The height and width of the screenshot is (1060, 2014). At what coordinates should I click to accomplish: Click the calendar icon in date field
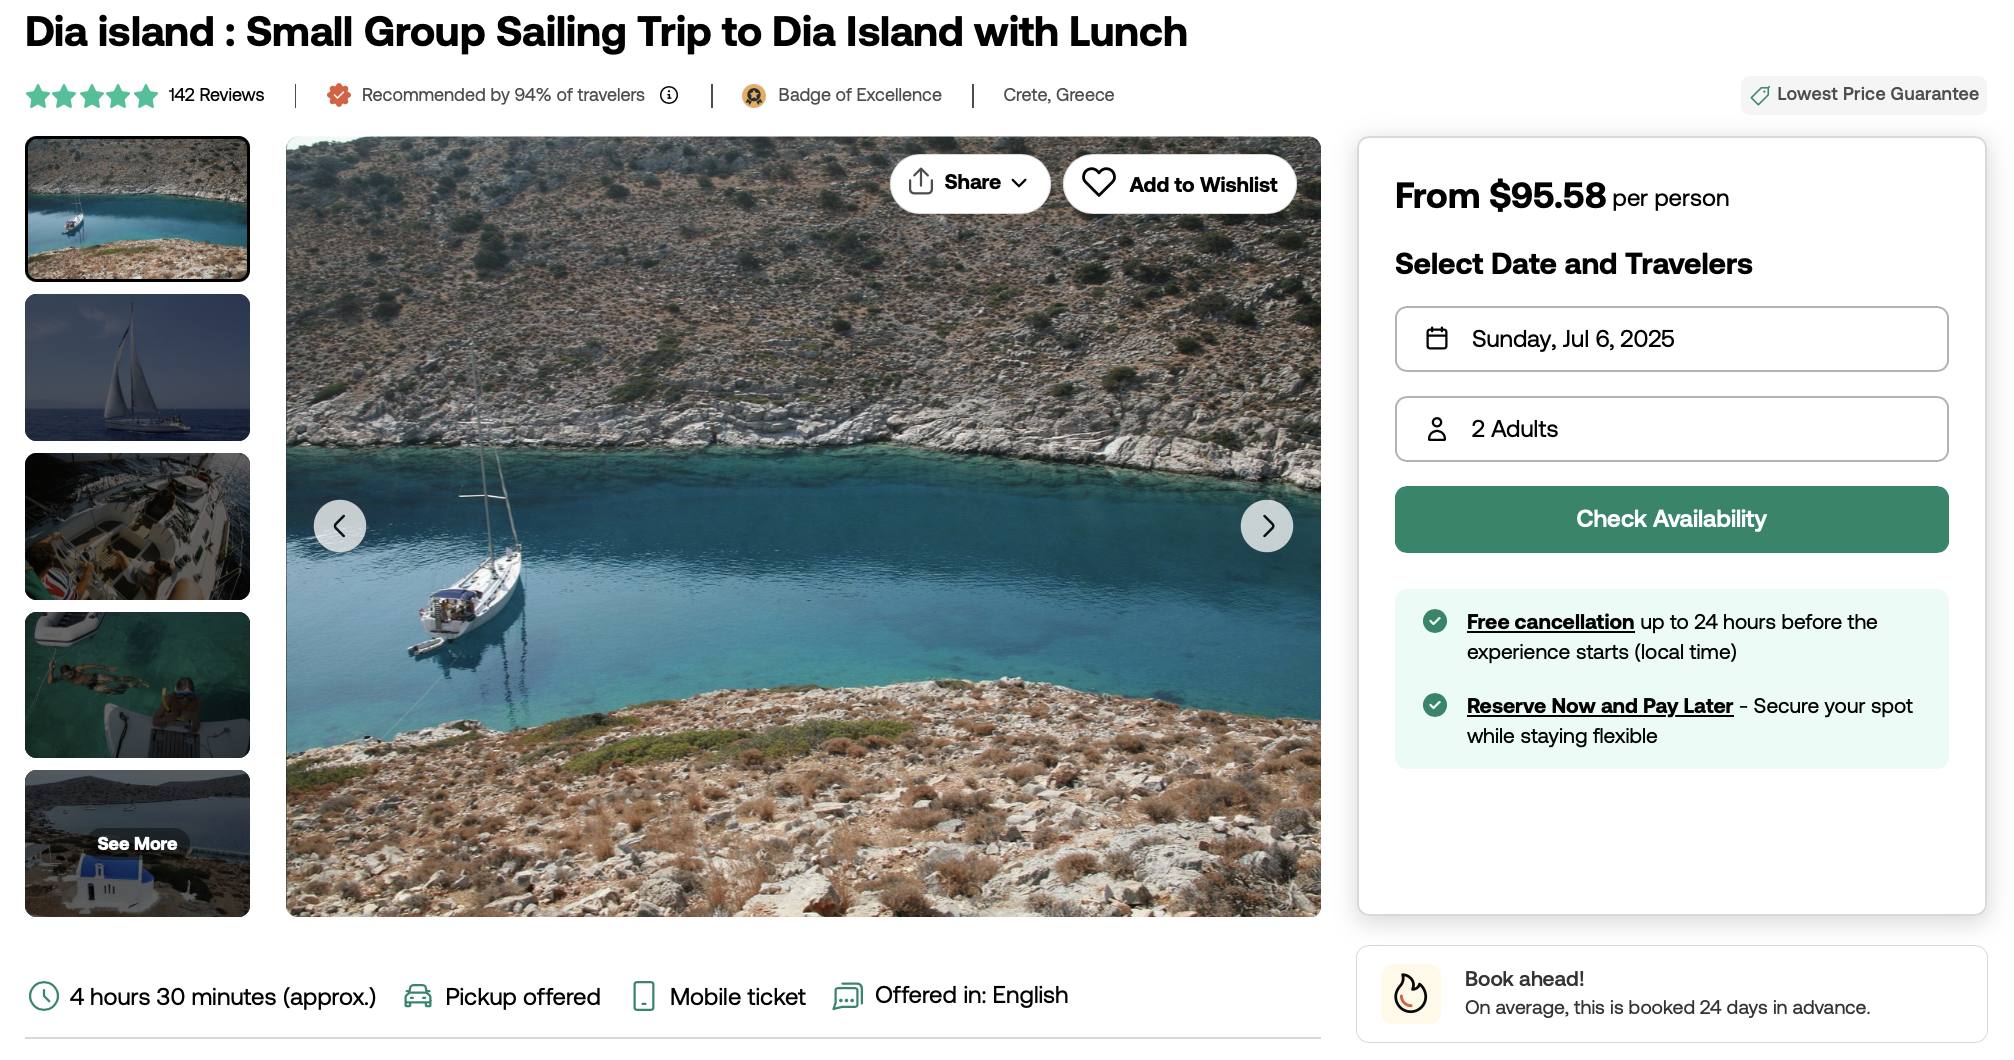click(1437, 339)
